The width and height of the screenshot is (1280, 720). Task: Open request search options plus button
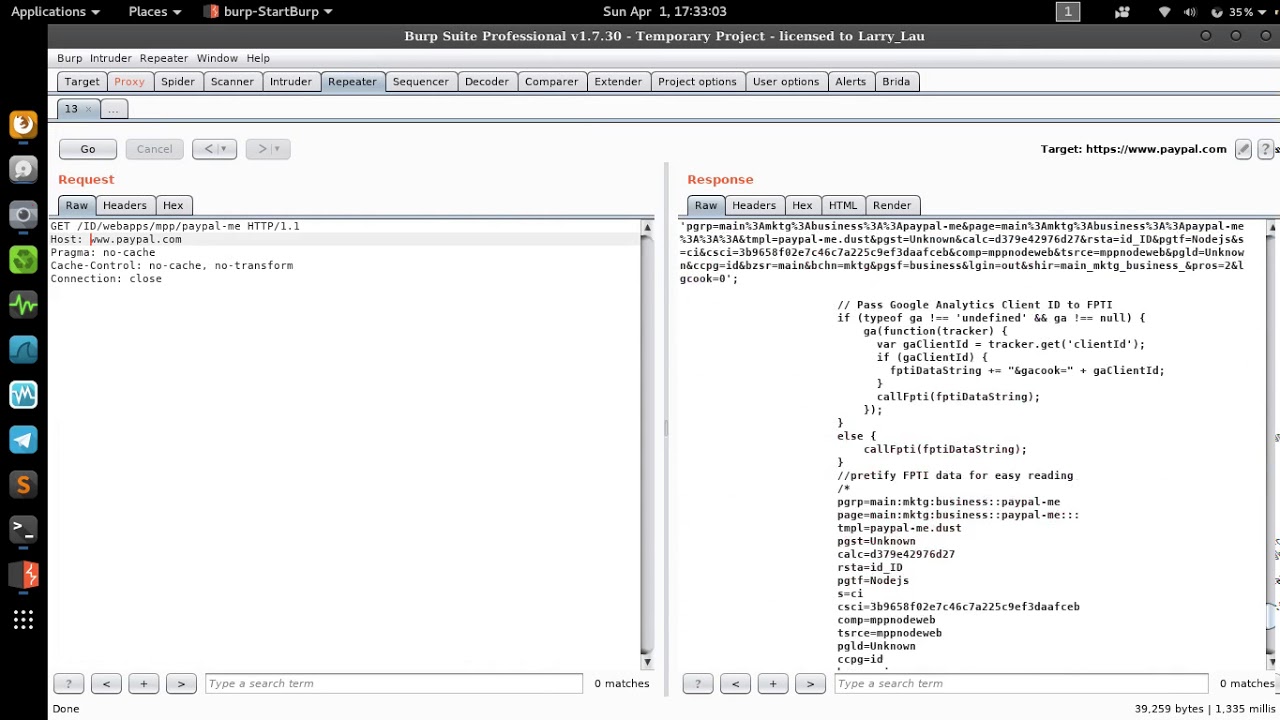pyautogui.click(x=143, y=684)
